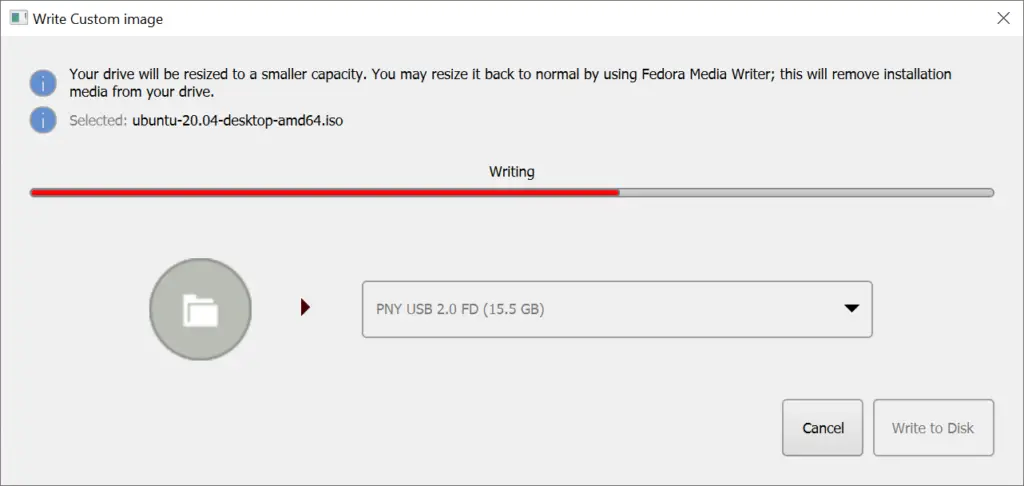Image resolution: width=1024 pixels, height=486 pixels.
Task: Cancel the writing operation
Action: [x=823, y=428]
